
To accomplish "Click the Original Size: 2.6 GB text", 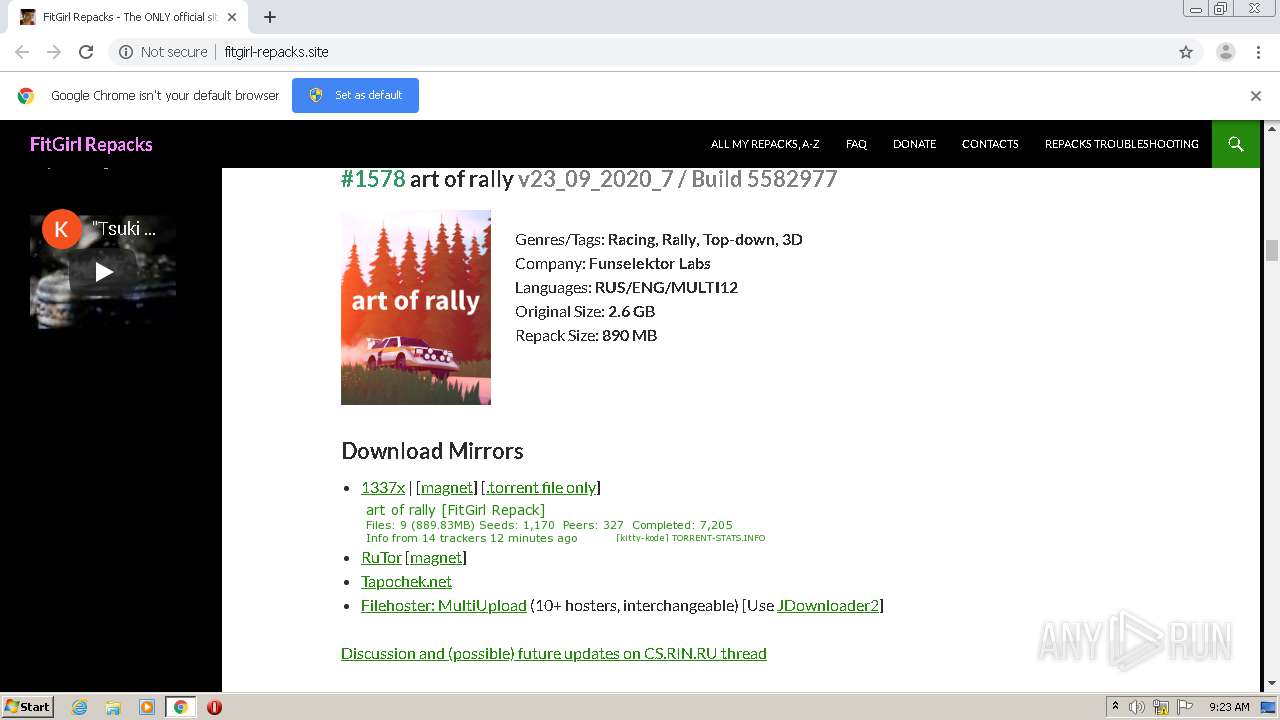I will 585,311.
